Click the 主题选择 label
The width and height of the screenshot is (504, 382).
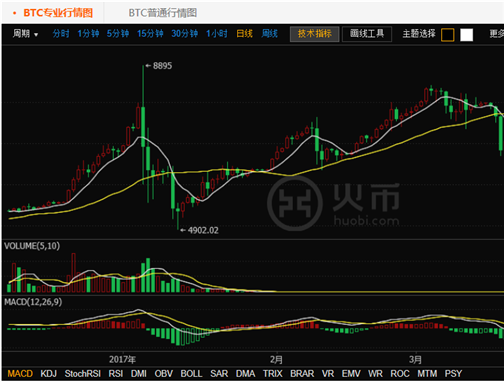(419, 34)
